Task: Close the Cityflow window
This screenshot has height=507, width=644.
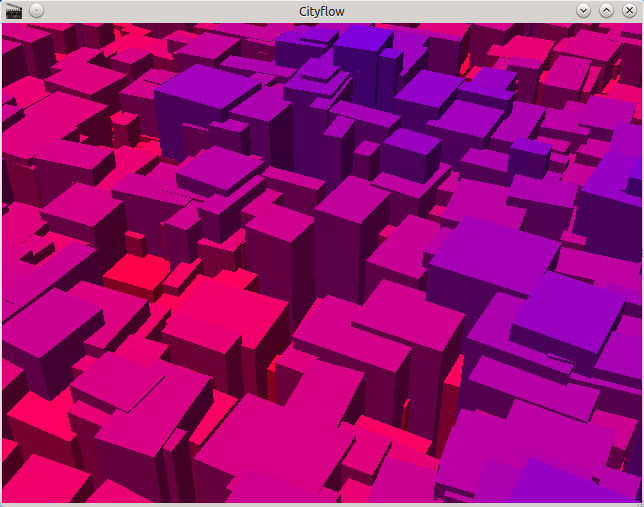Action: 629,10
